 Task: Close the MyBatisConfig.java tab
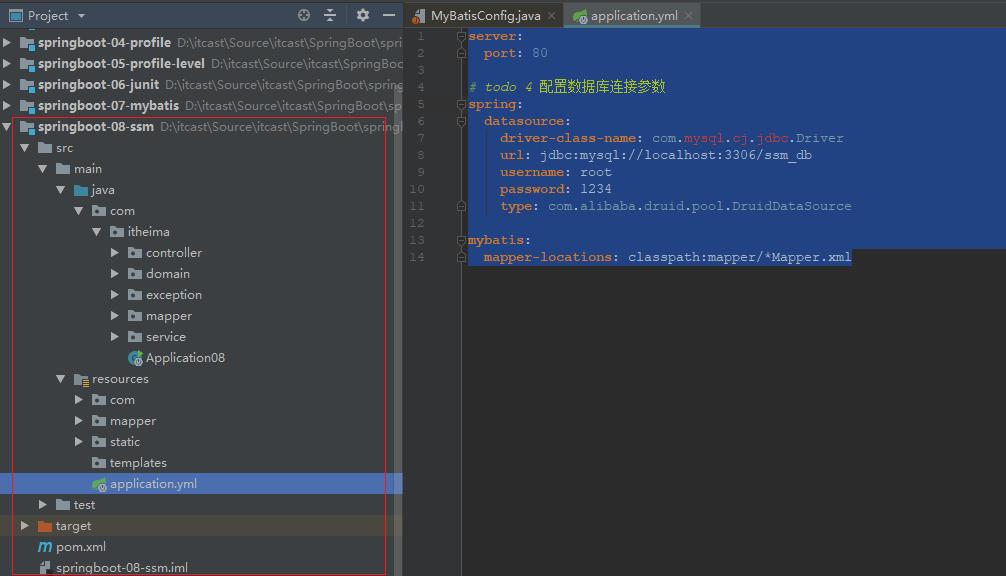553,16
